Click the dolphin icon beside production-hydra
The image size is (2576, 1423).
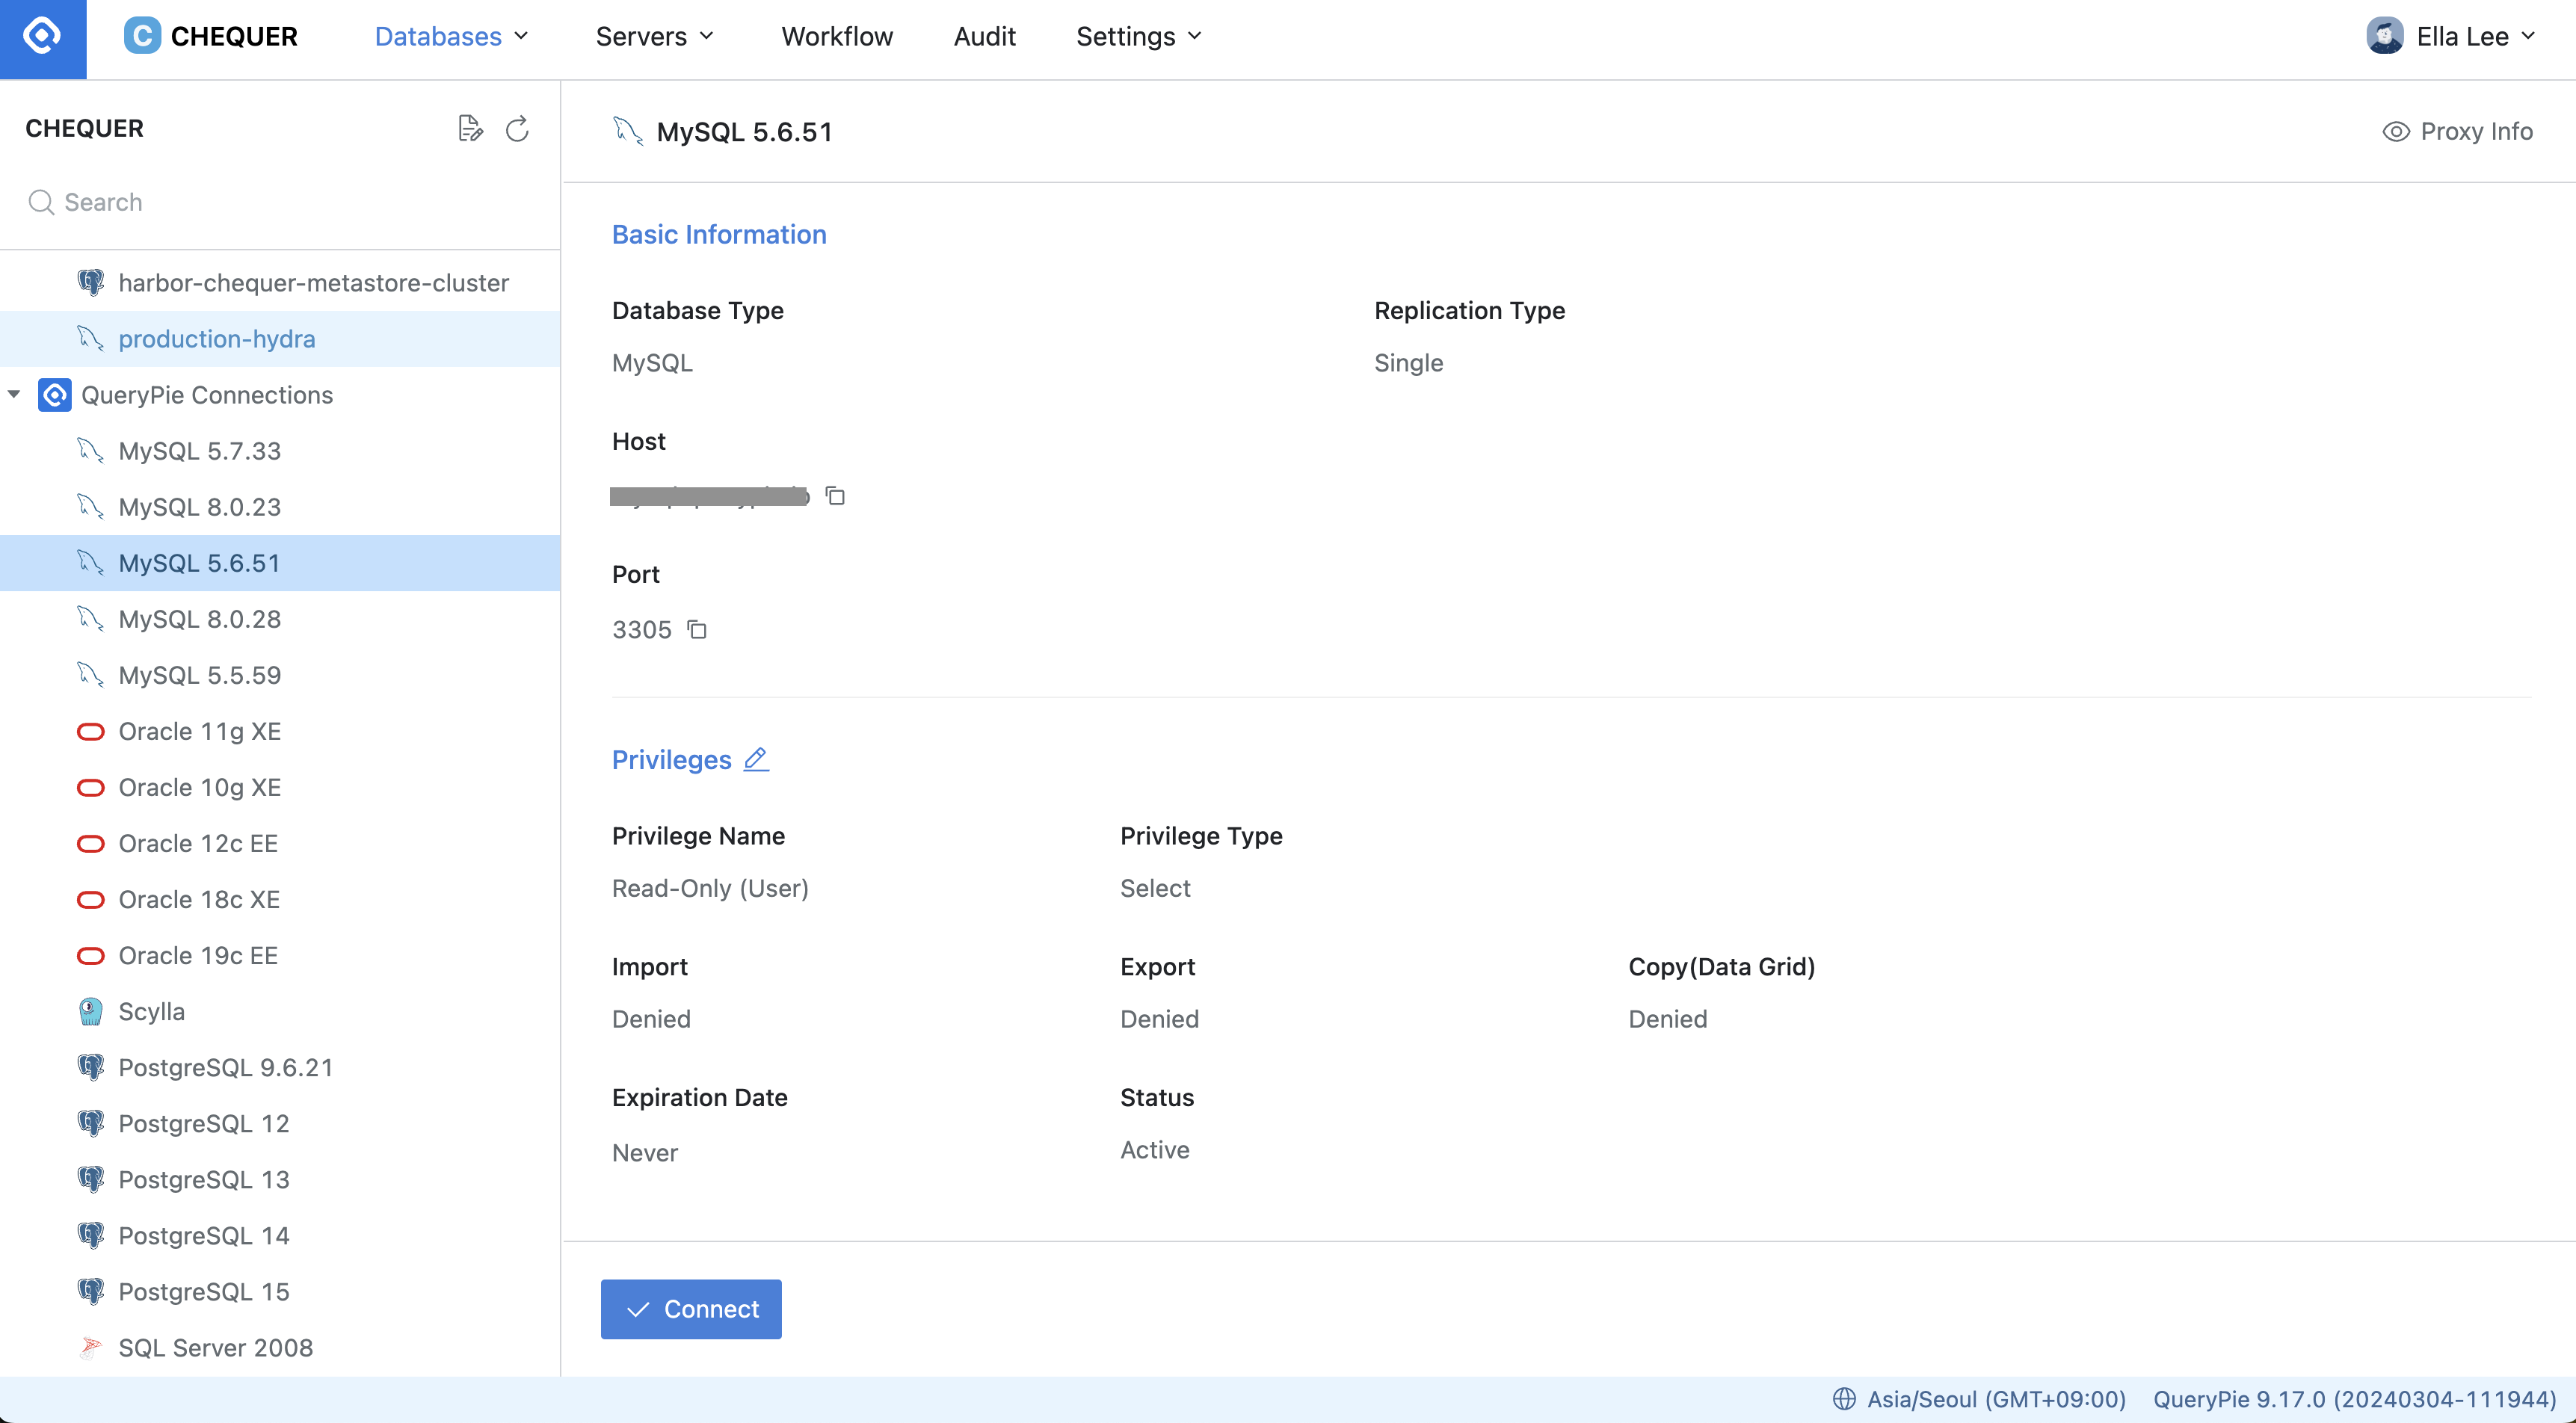tap(90, 339)
